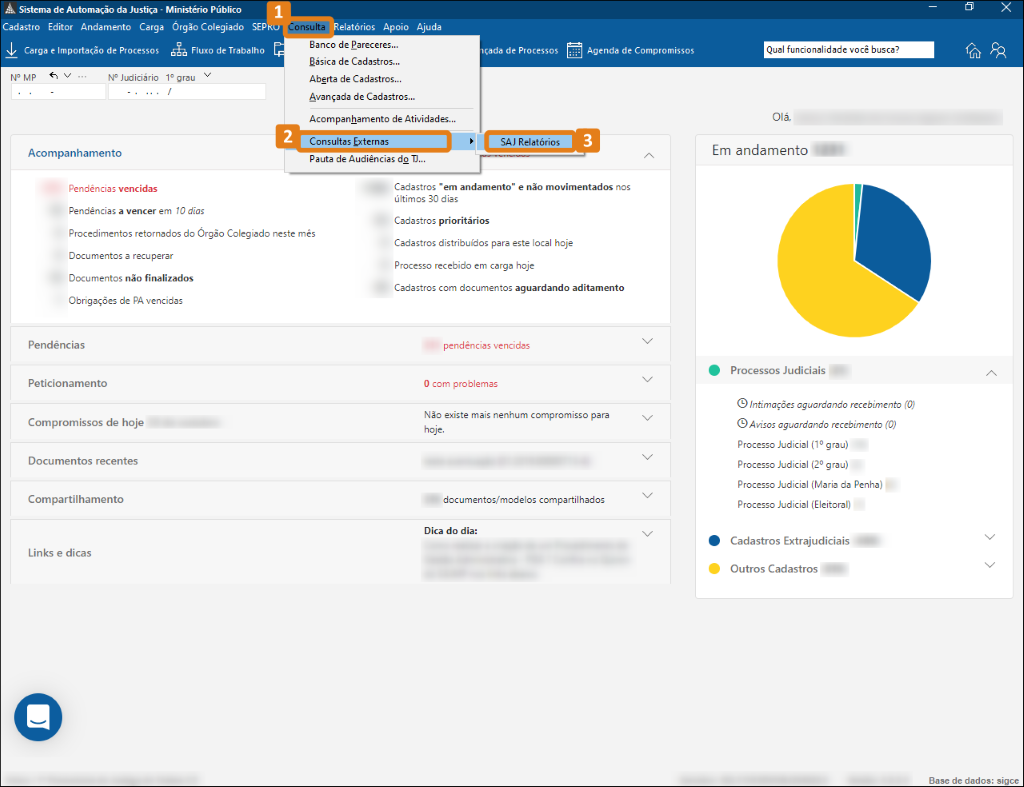This screenshot has height=787, width=1024.
Task: Open Processo Judicial (Maria da Penha) entry
Action: [810, 485]
